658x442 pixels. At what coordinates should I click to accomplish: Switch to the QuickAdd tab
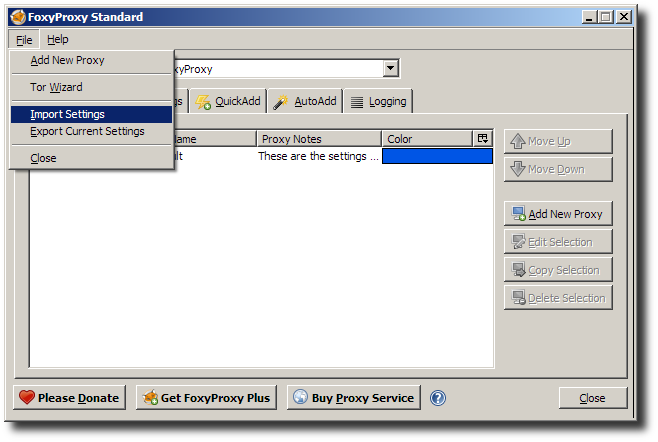pos(228,101)
